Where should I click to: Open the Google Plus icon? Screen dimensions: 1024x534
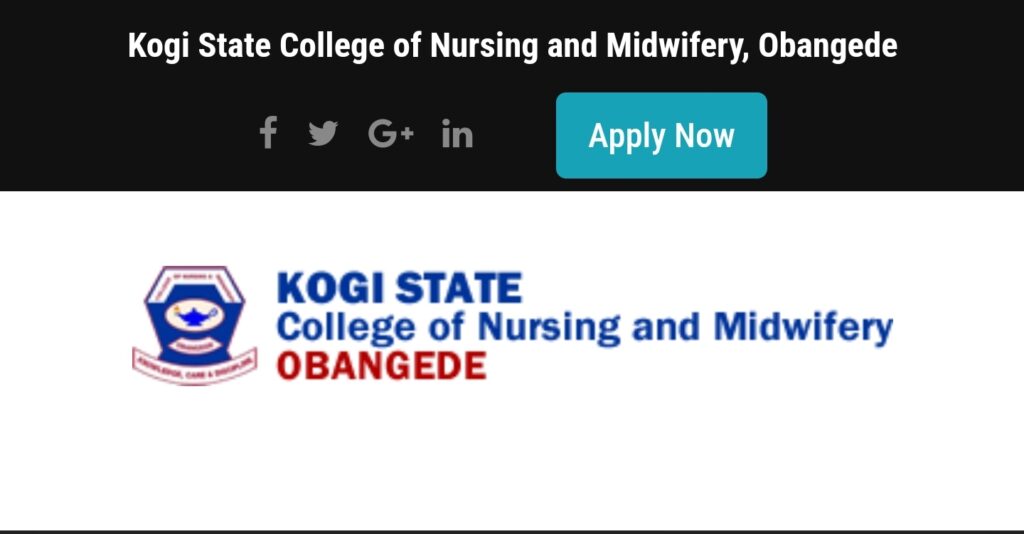point(391,134)
